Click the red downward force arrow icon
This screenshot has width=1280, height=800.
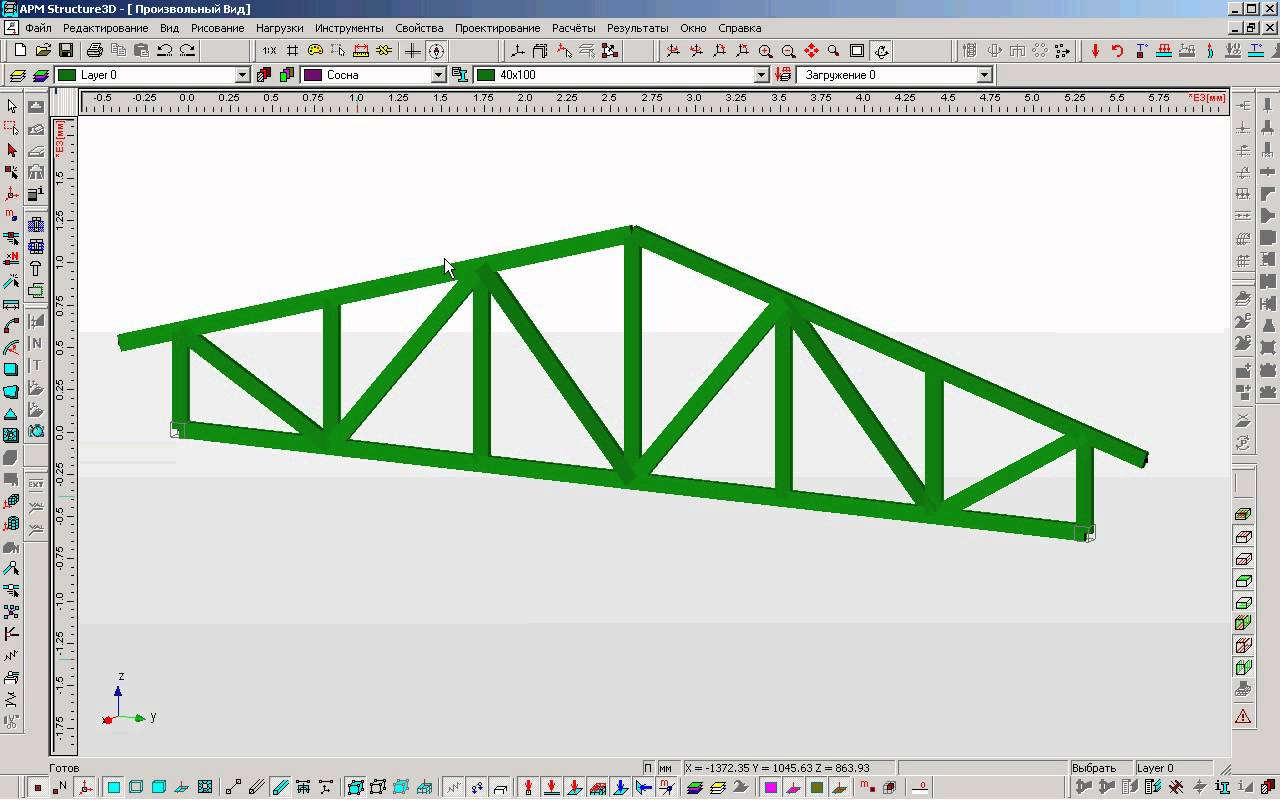coord(1095,50)
